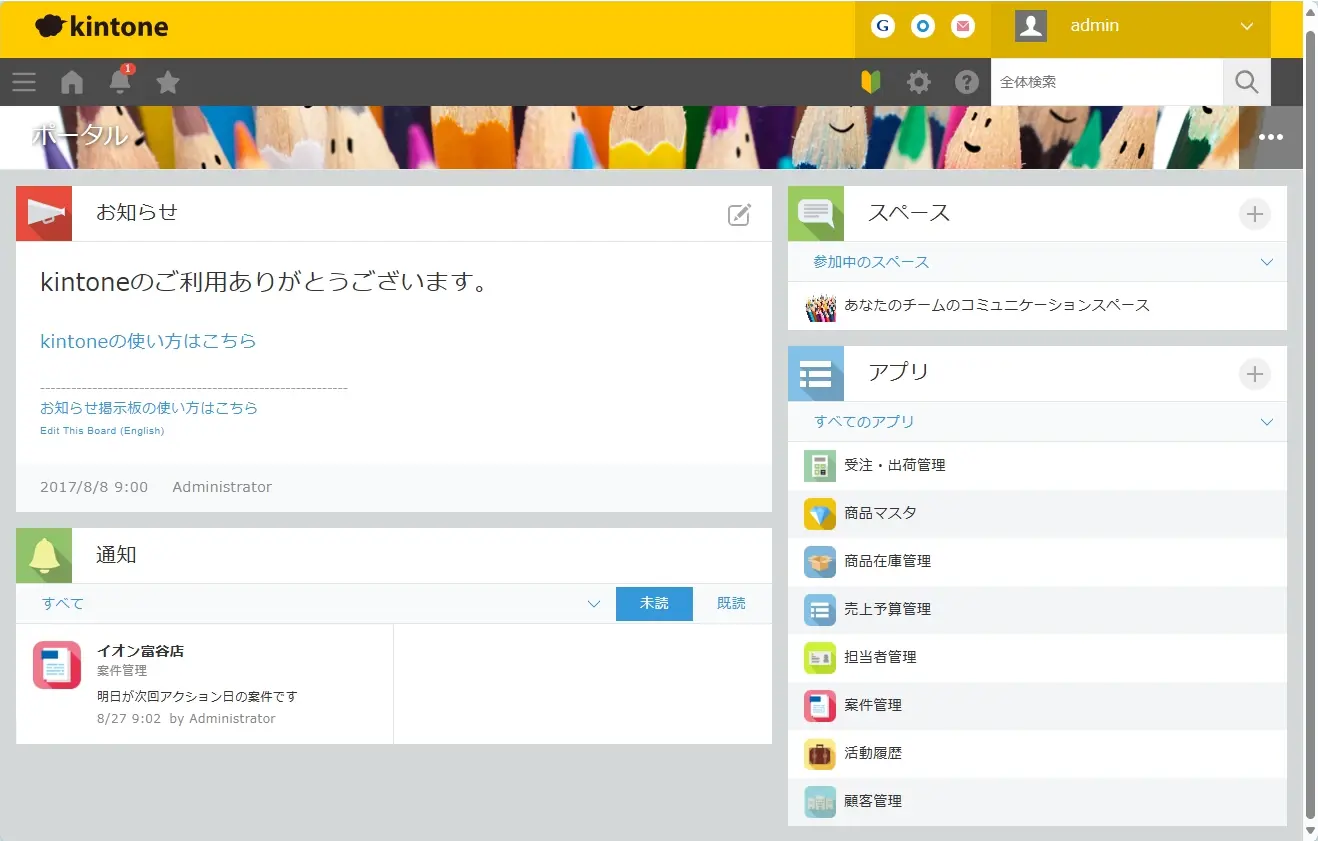Open the お知らせ掲示板の使い方はこちら link

coord(149,408)
